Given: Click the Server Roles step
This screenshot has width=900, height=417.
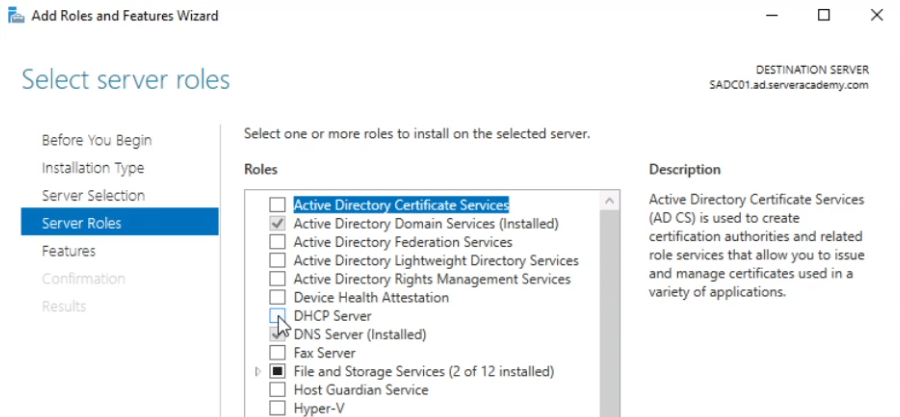Looking at the screenshot, I should tap(81, 223).
